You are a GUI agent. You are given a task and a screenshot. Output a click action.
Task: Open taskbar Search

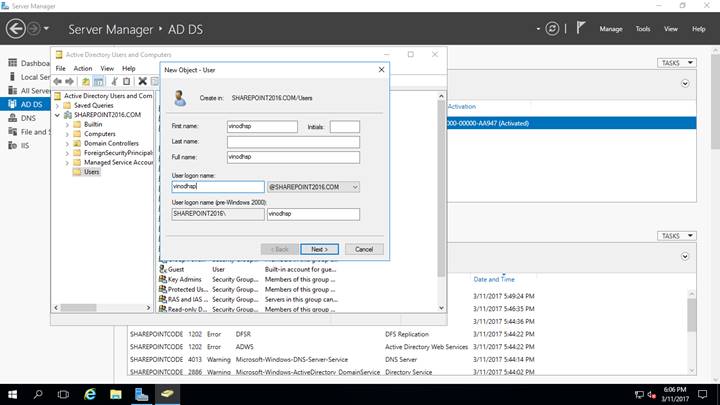pos(38,394)
